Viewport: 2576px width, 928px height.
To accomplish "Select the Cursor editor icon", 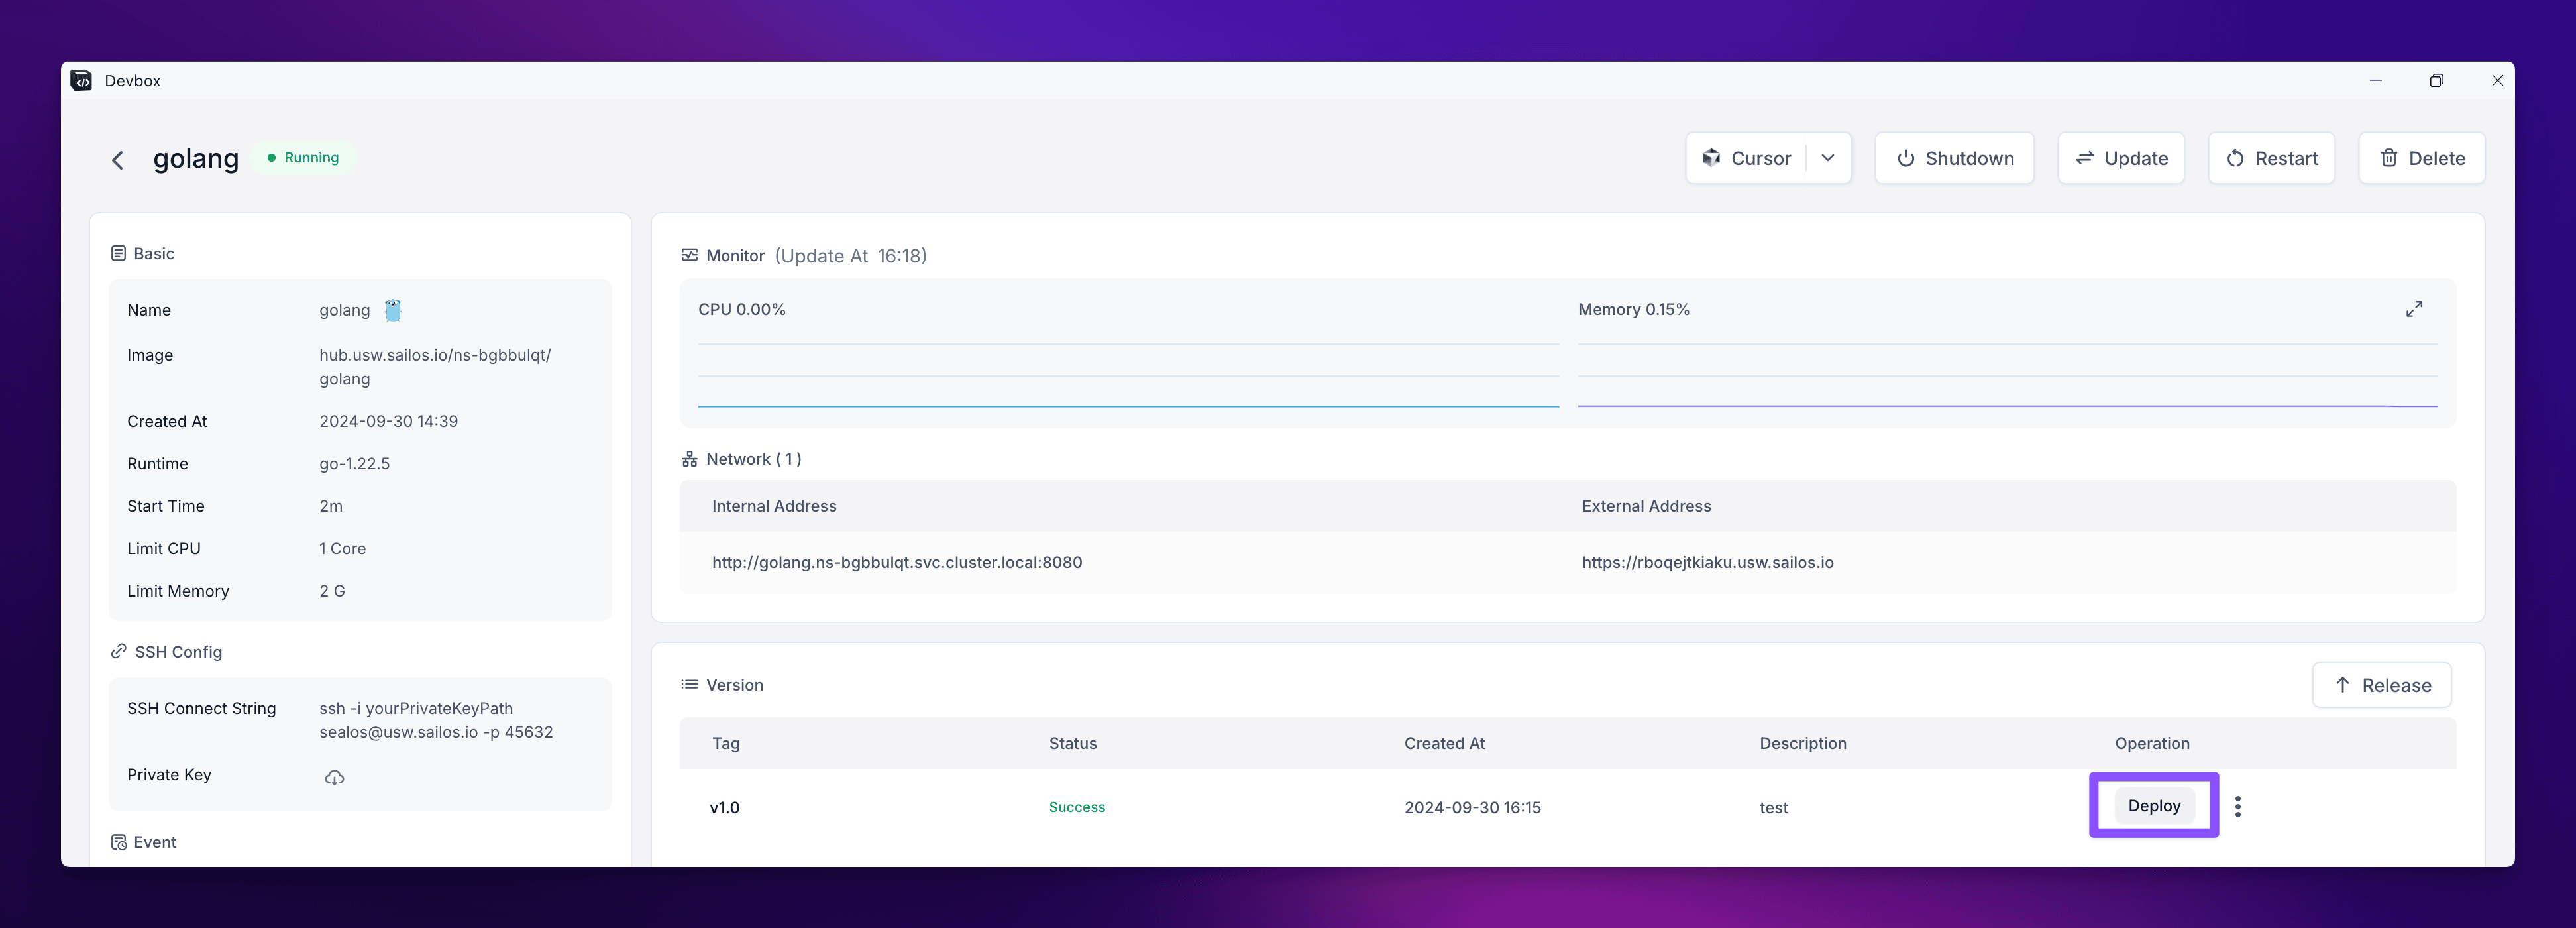I will pyautogui.click(x=1712, y=158).
